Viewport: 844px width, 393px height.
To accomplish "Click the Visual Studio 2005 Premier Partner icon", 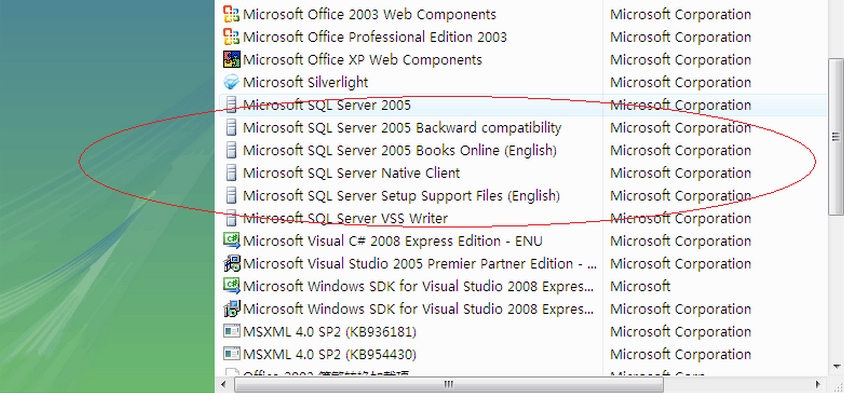I will click(231, 263).
